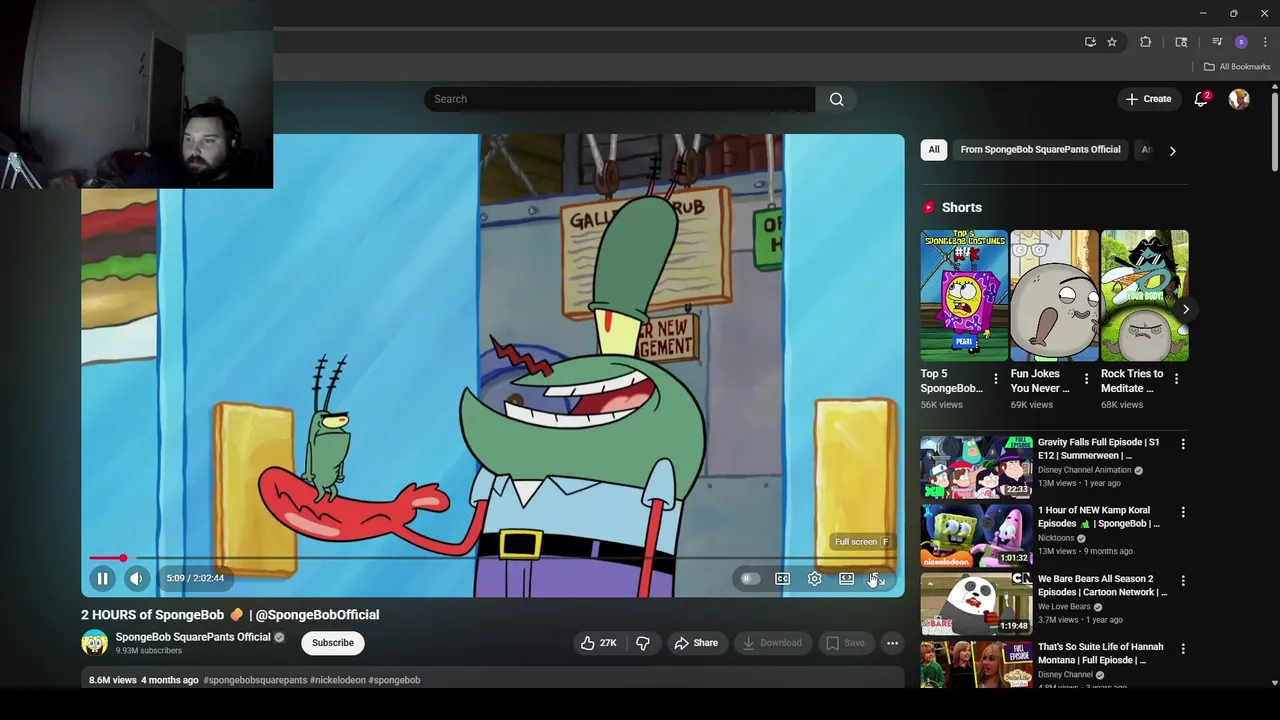The width and height of the screenshot is (1280, 720).
Task: Pause the SpongeBob video
Action: [x=102, y=578]
